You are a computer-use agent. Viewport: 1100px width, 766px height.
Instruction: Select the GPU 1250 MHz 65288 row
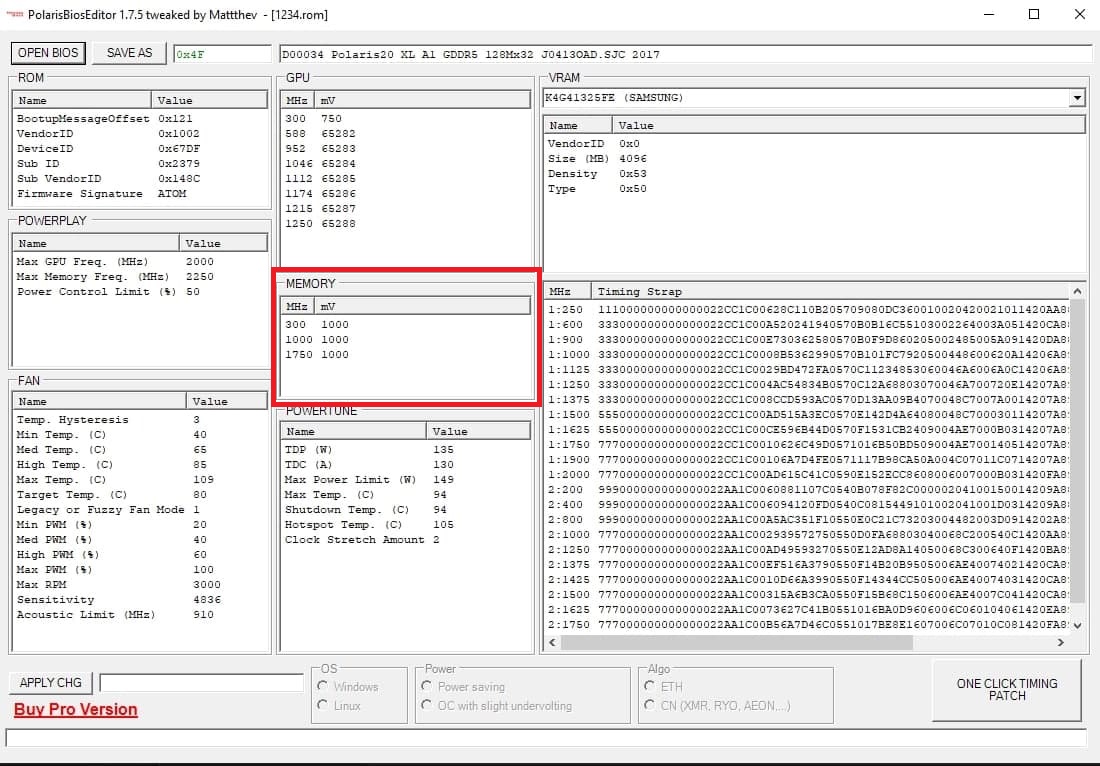click(x=405, y=224)
